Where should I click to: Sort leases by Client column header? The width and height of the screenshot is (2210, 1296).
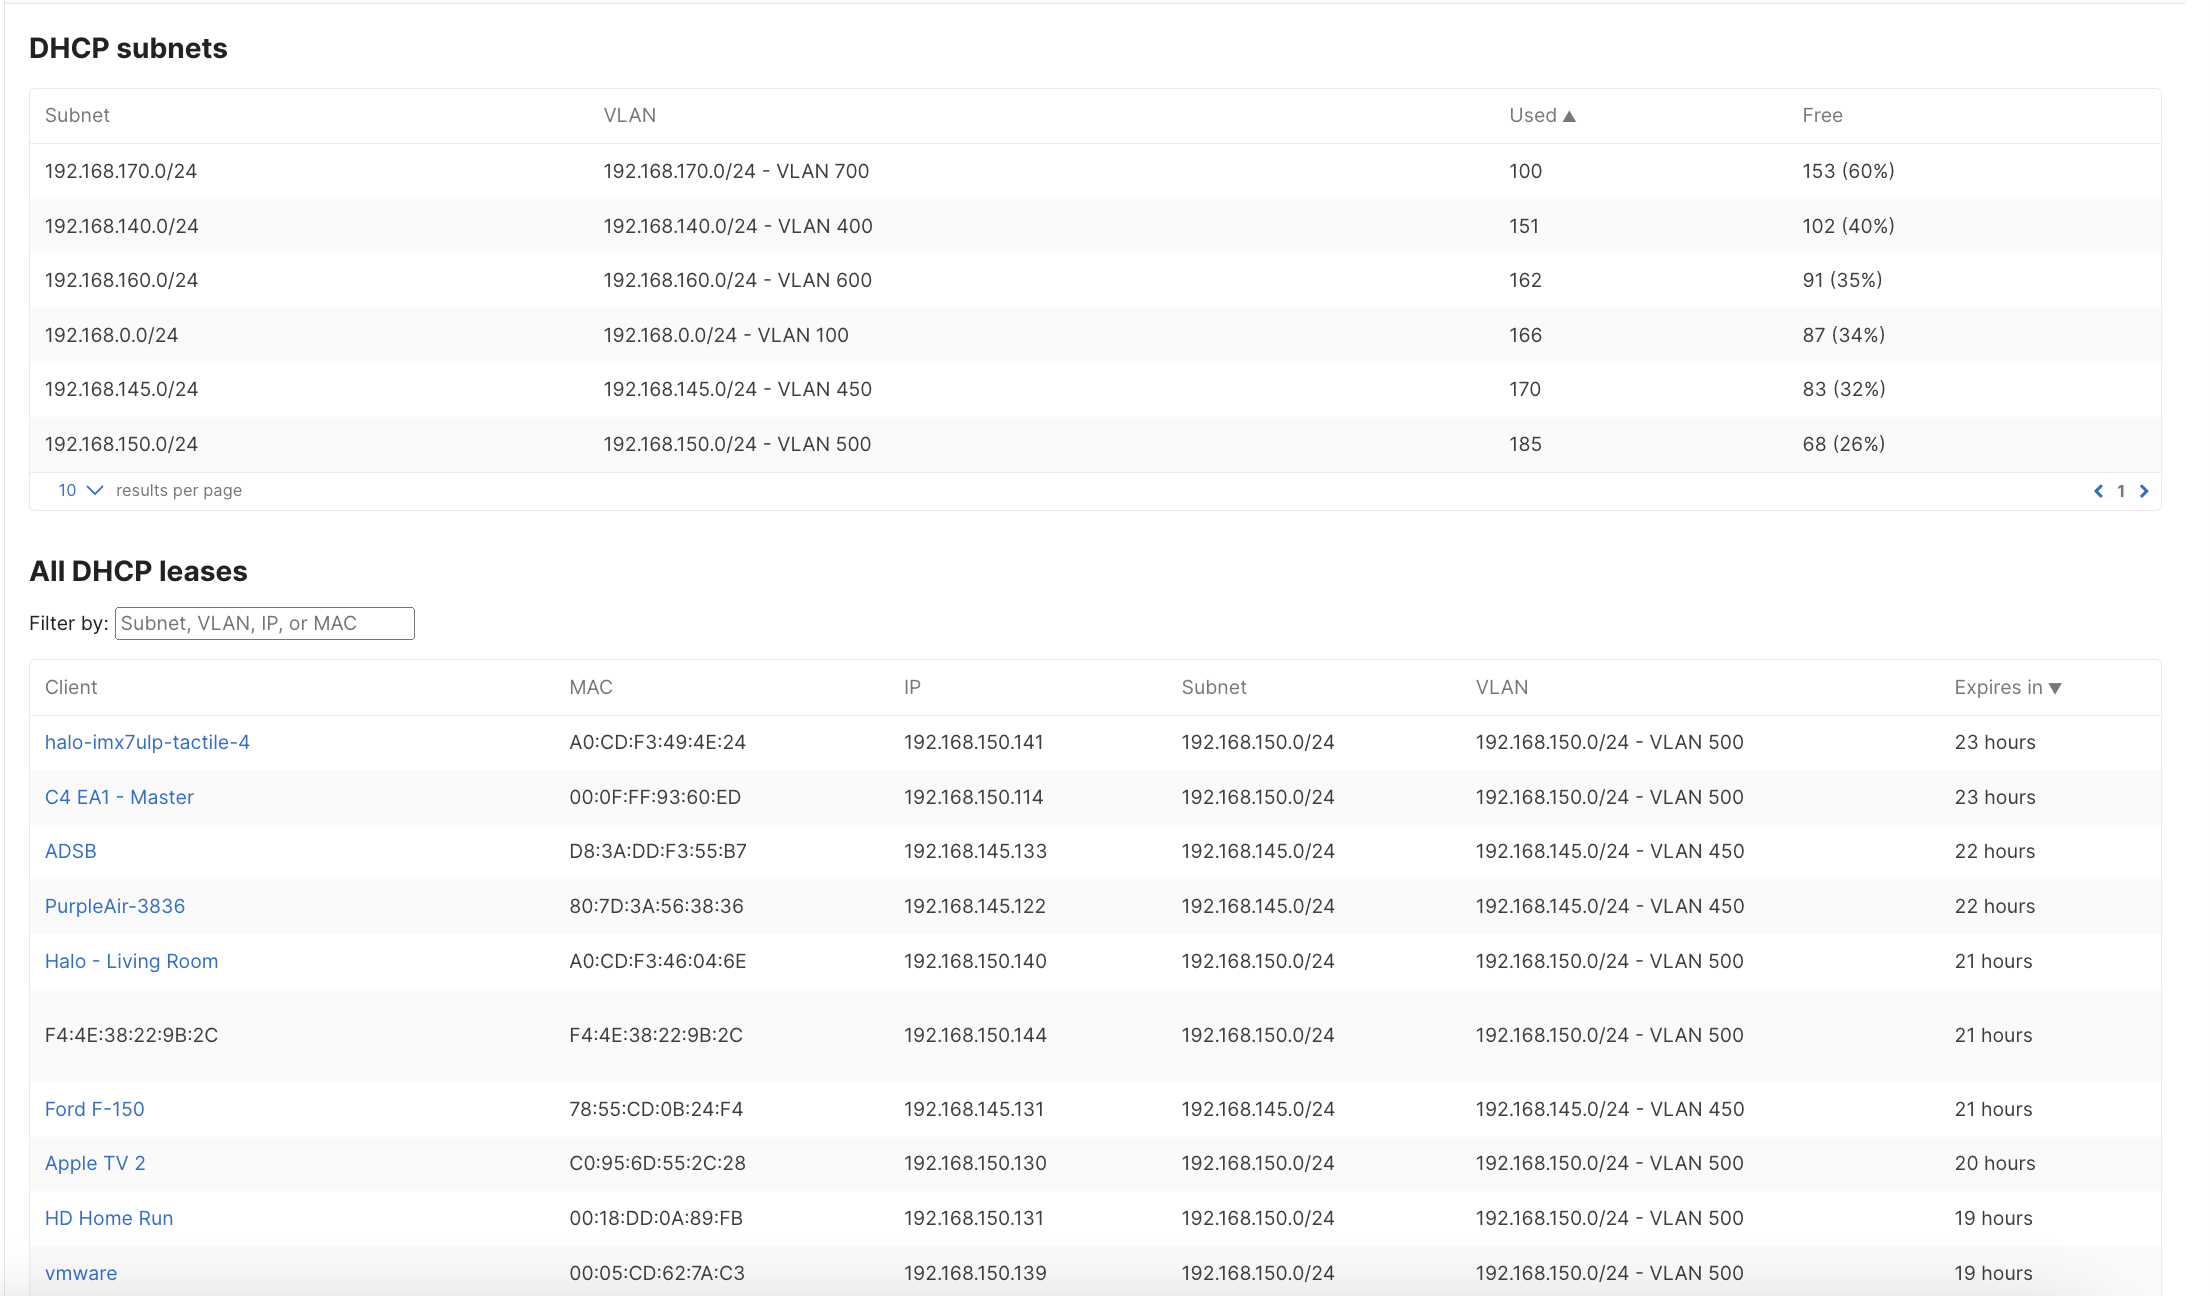(x=71, y=687)
